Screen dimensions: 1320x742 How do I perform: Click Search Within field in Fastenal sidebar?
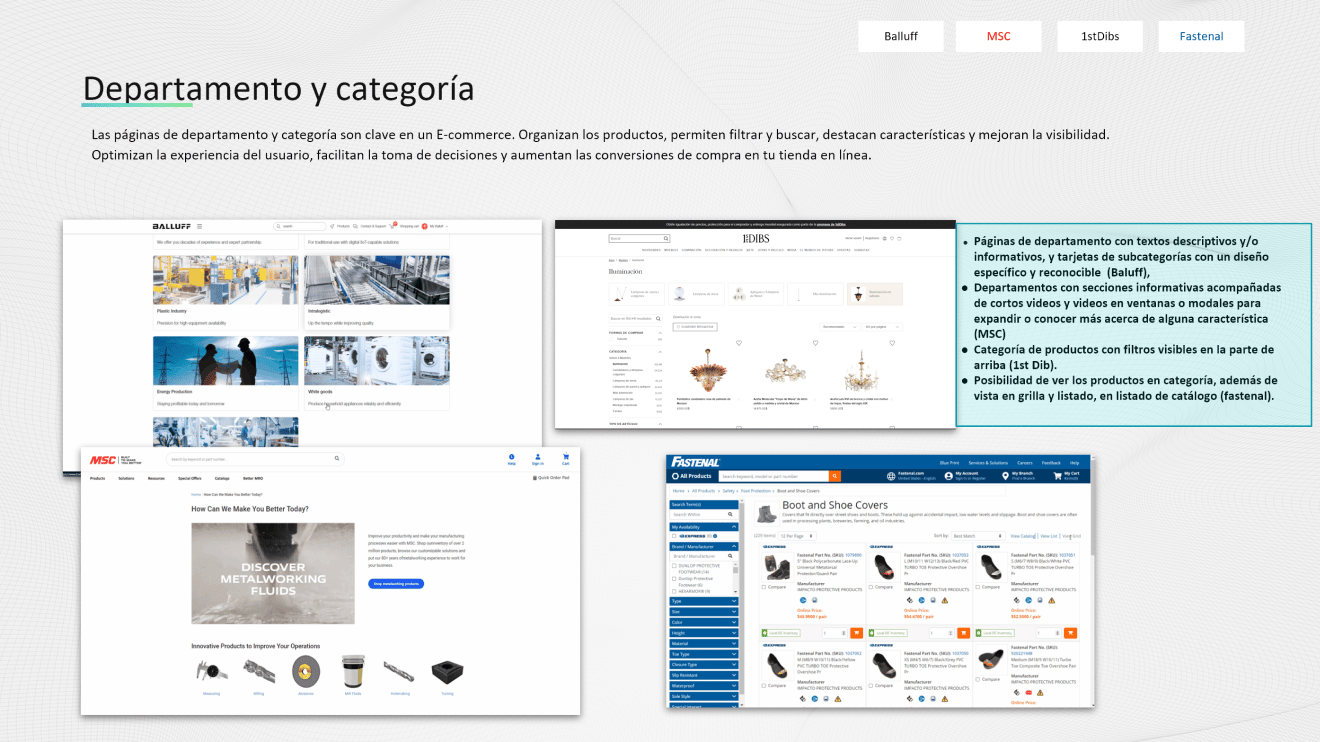pyautogui.click(x=704, y=514)
